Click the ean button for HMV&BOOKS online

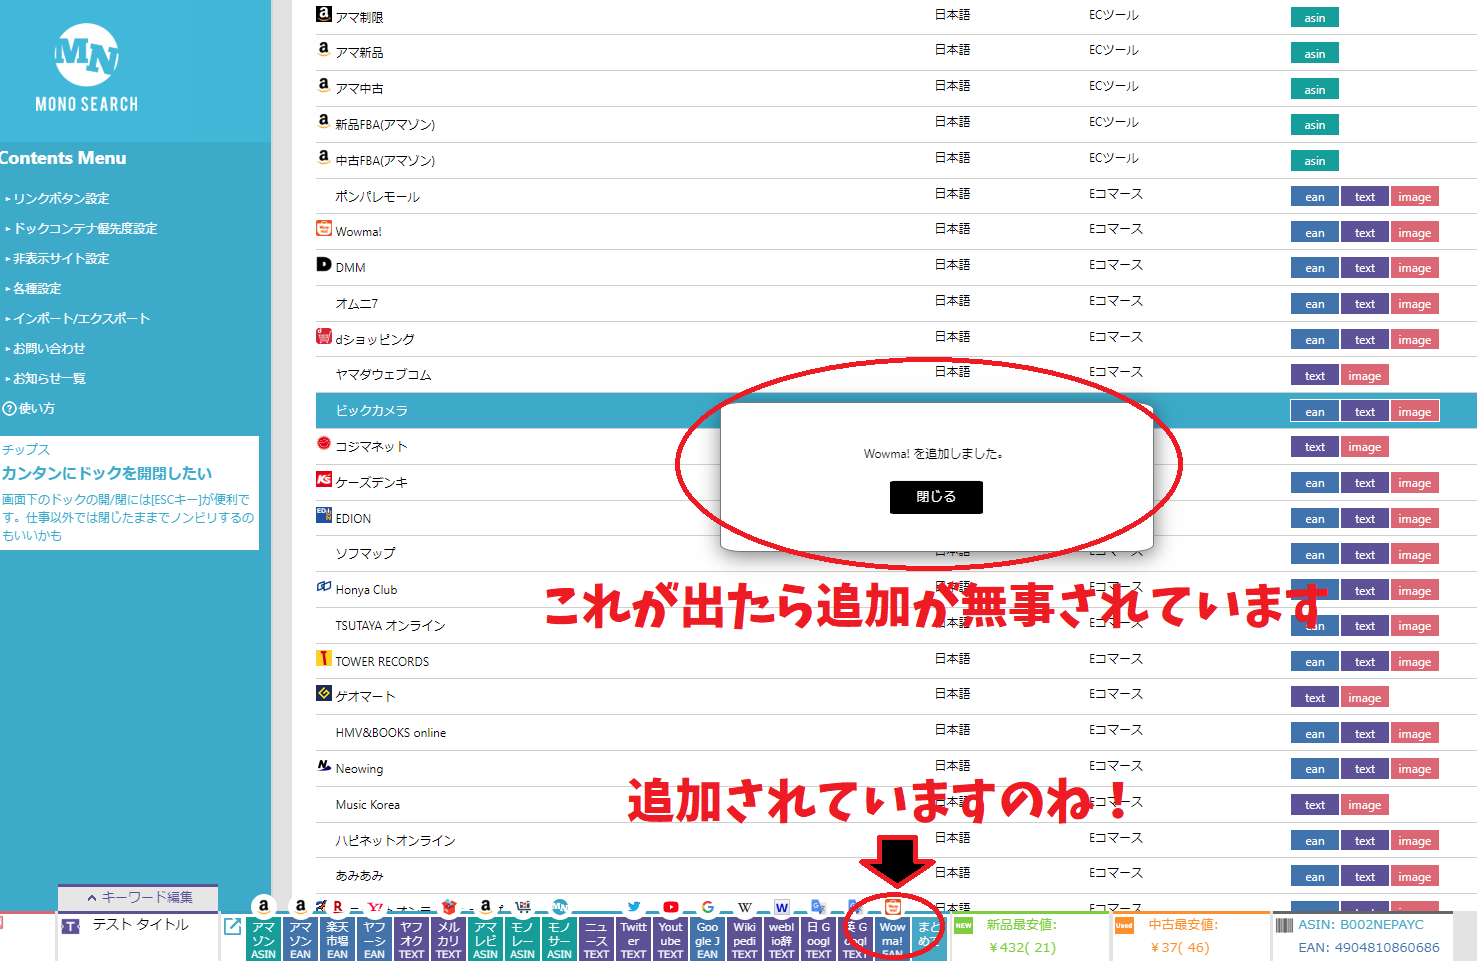[1314, 734]
